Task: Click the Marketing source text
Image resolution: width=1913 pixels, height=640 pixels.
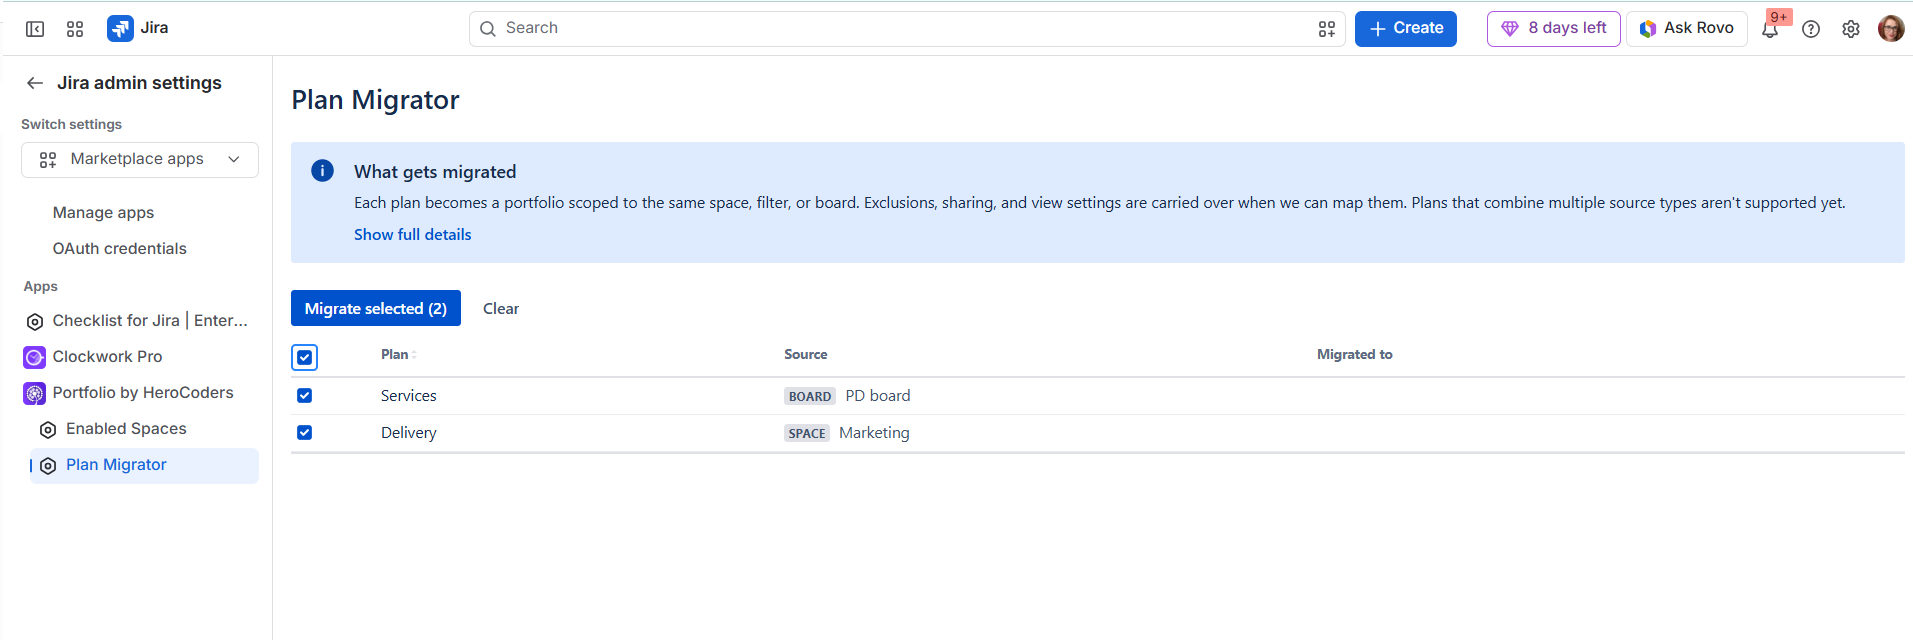Action: pos(874,433)
